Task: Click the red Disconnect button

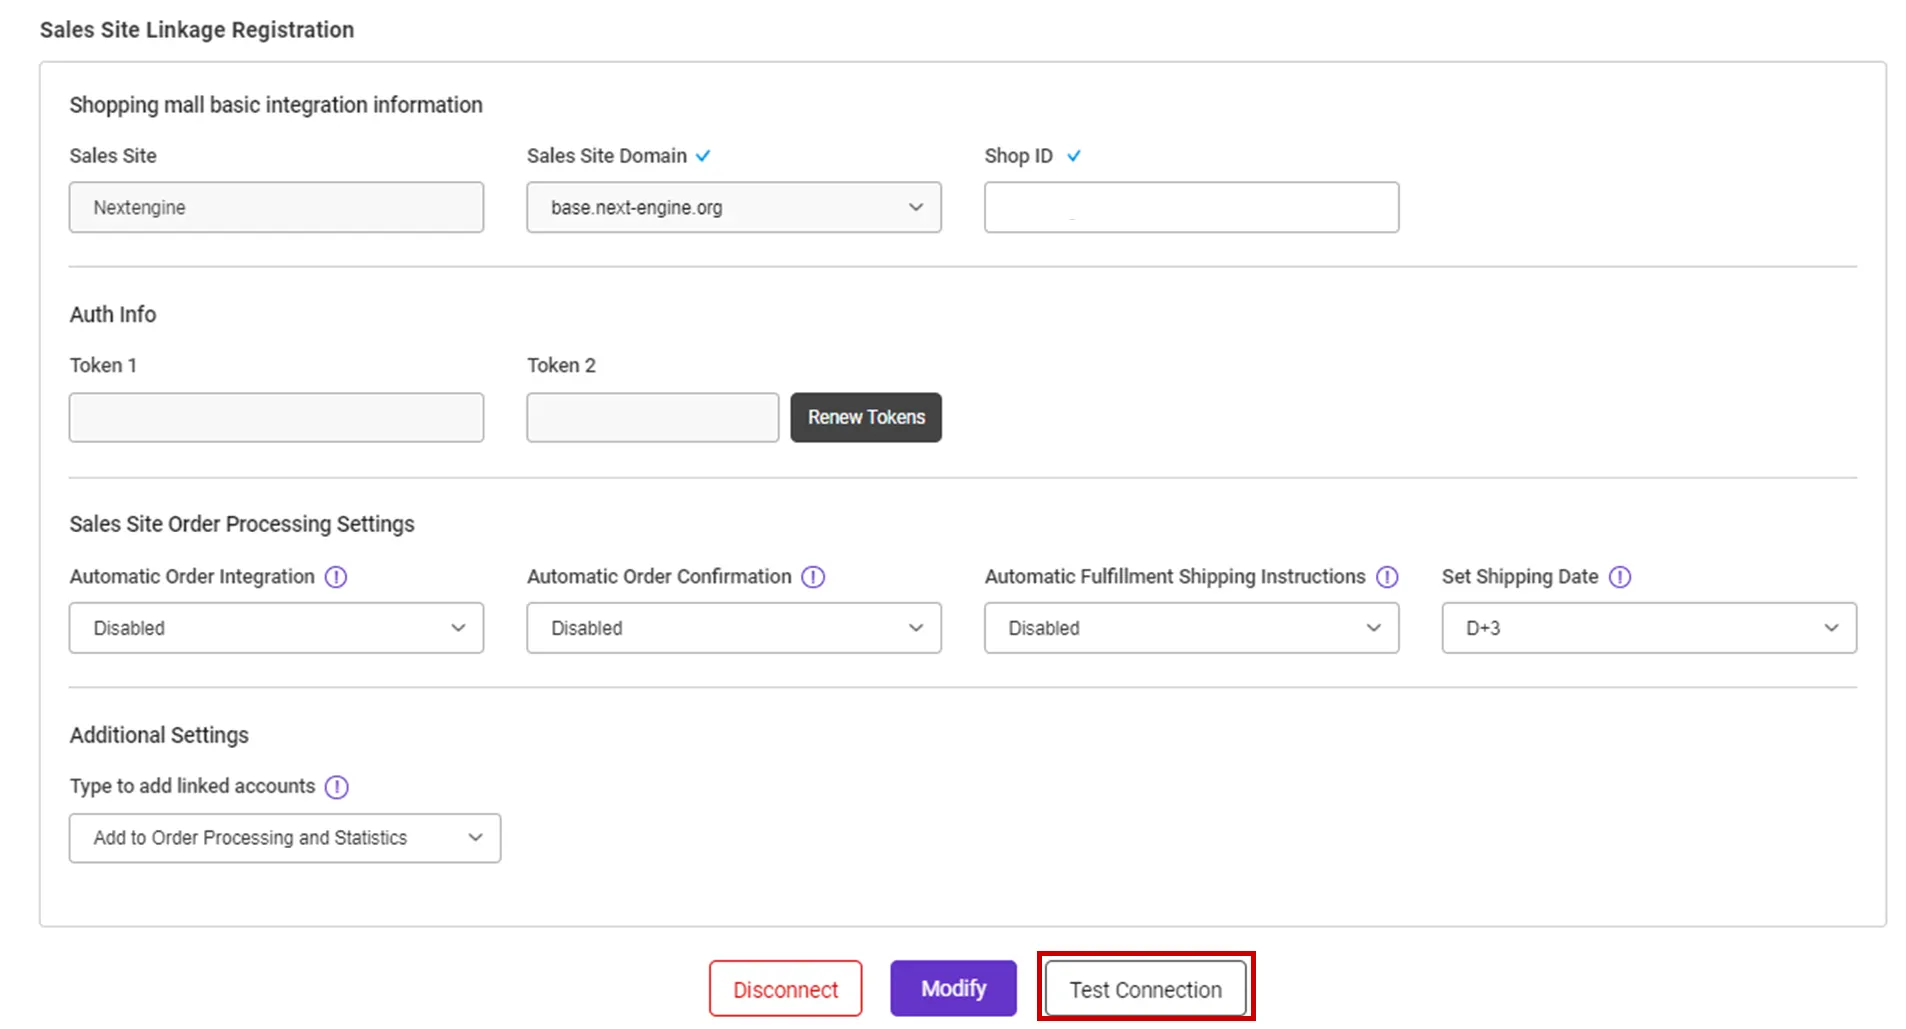Action: 785,989
